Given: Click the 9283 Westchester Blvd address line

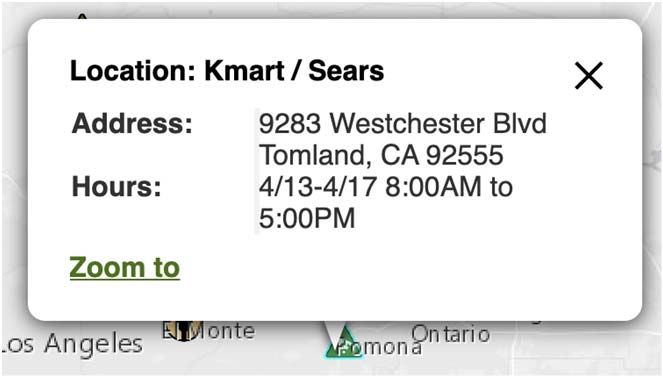Looking at the screenshot, I should [403, 124].
